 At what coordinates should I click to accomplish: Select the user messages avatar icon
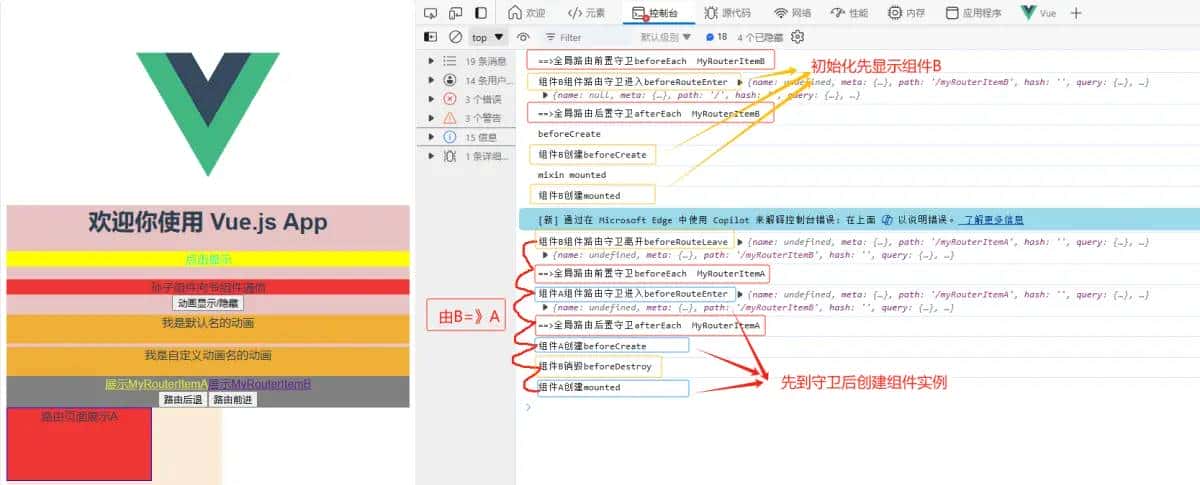tap(449, 80)
